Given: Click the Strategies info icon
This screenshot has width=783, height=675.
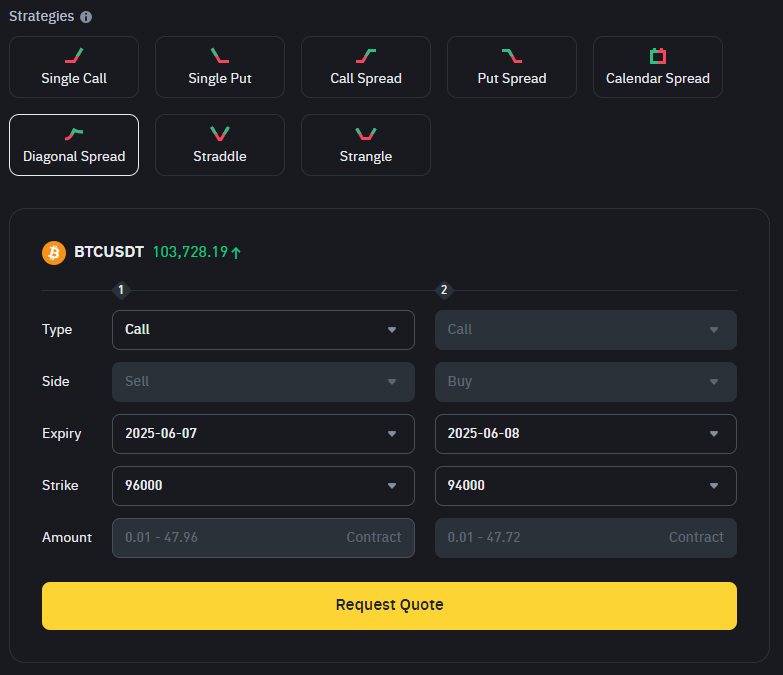Looking at the screenshot, I should [x=86, y=17].
